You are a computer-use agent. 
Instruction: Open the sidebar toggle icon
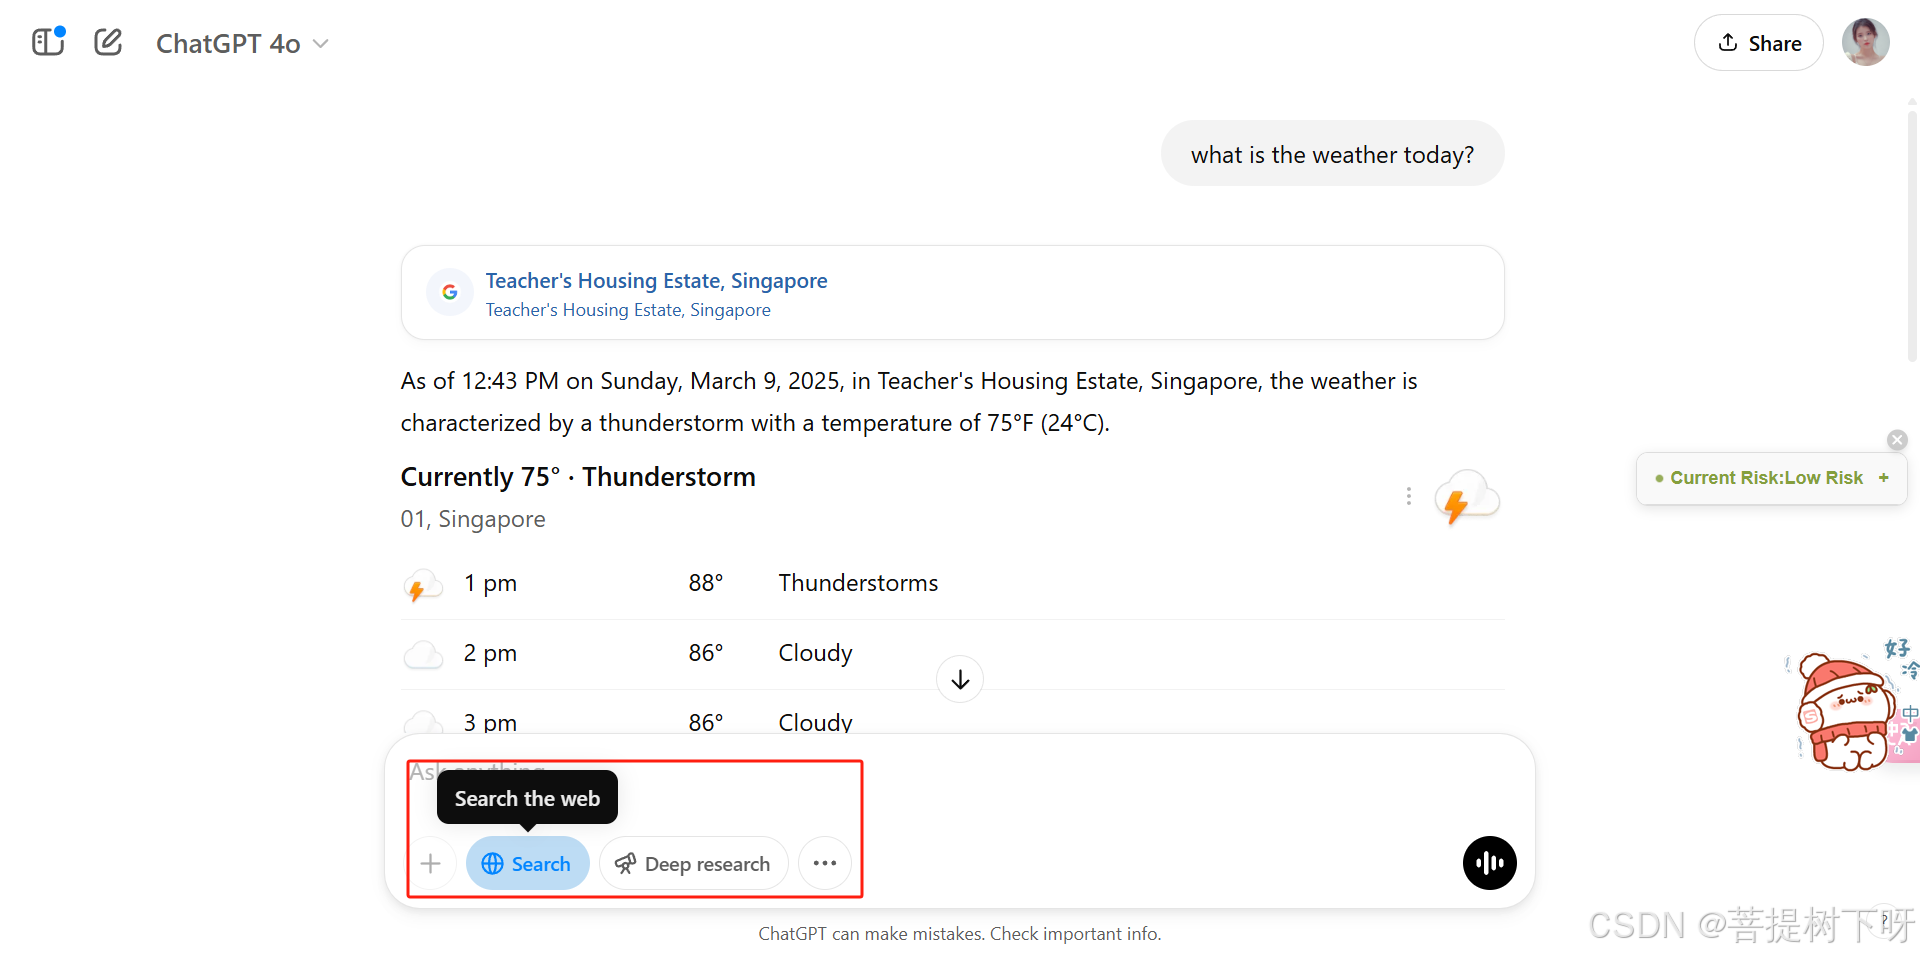tap(48, 42)
